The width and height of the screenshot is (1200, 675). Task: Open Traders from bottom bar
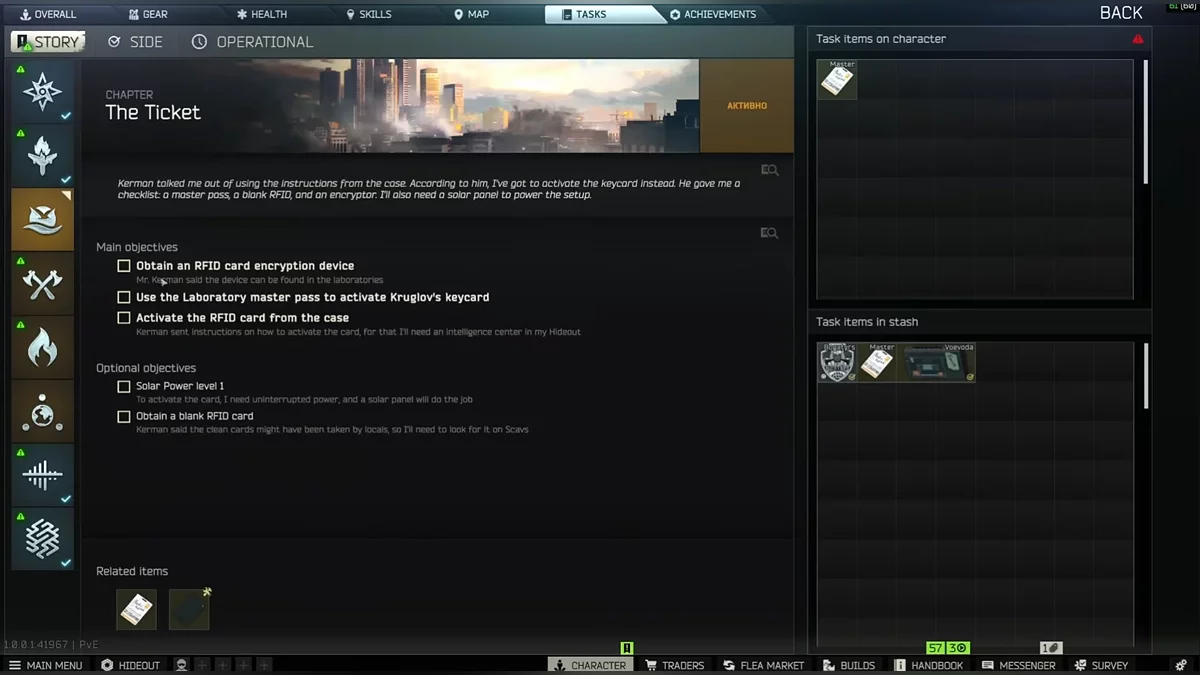(674, 665)
